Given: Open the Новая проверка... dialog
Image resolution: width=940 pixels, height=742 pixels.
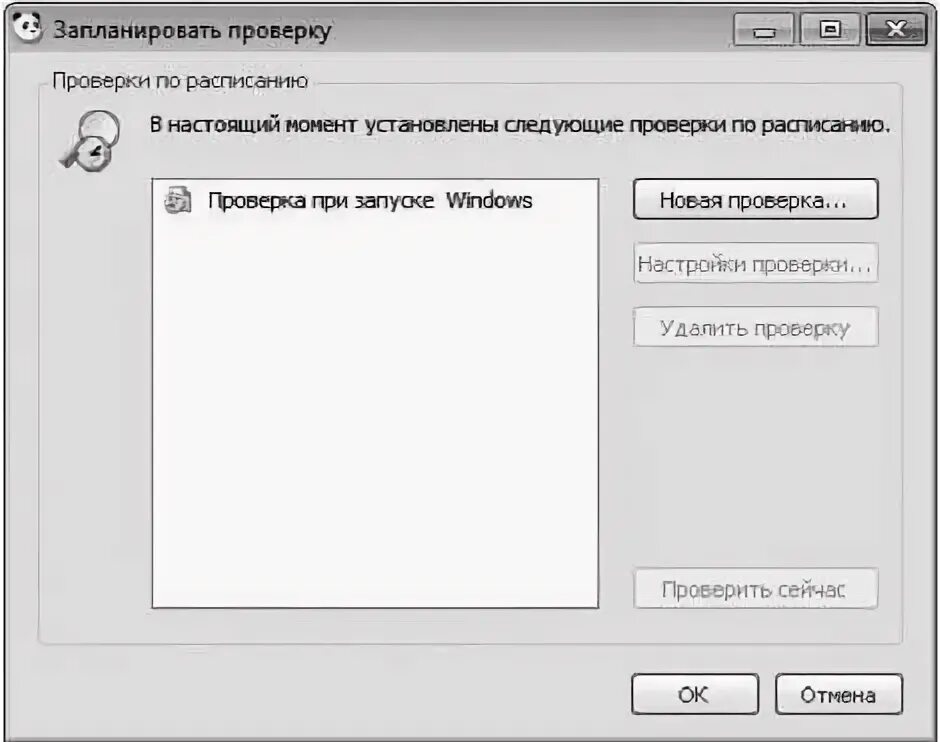Looking at the screenshot, I should [x=755, y=200].
